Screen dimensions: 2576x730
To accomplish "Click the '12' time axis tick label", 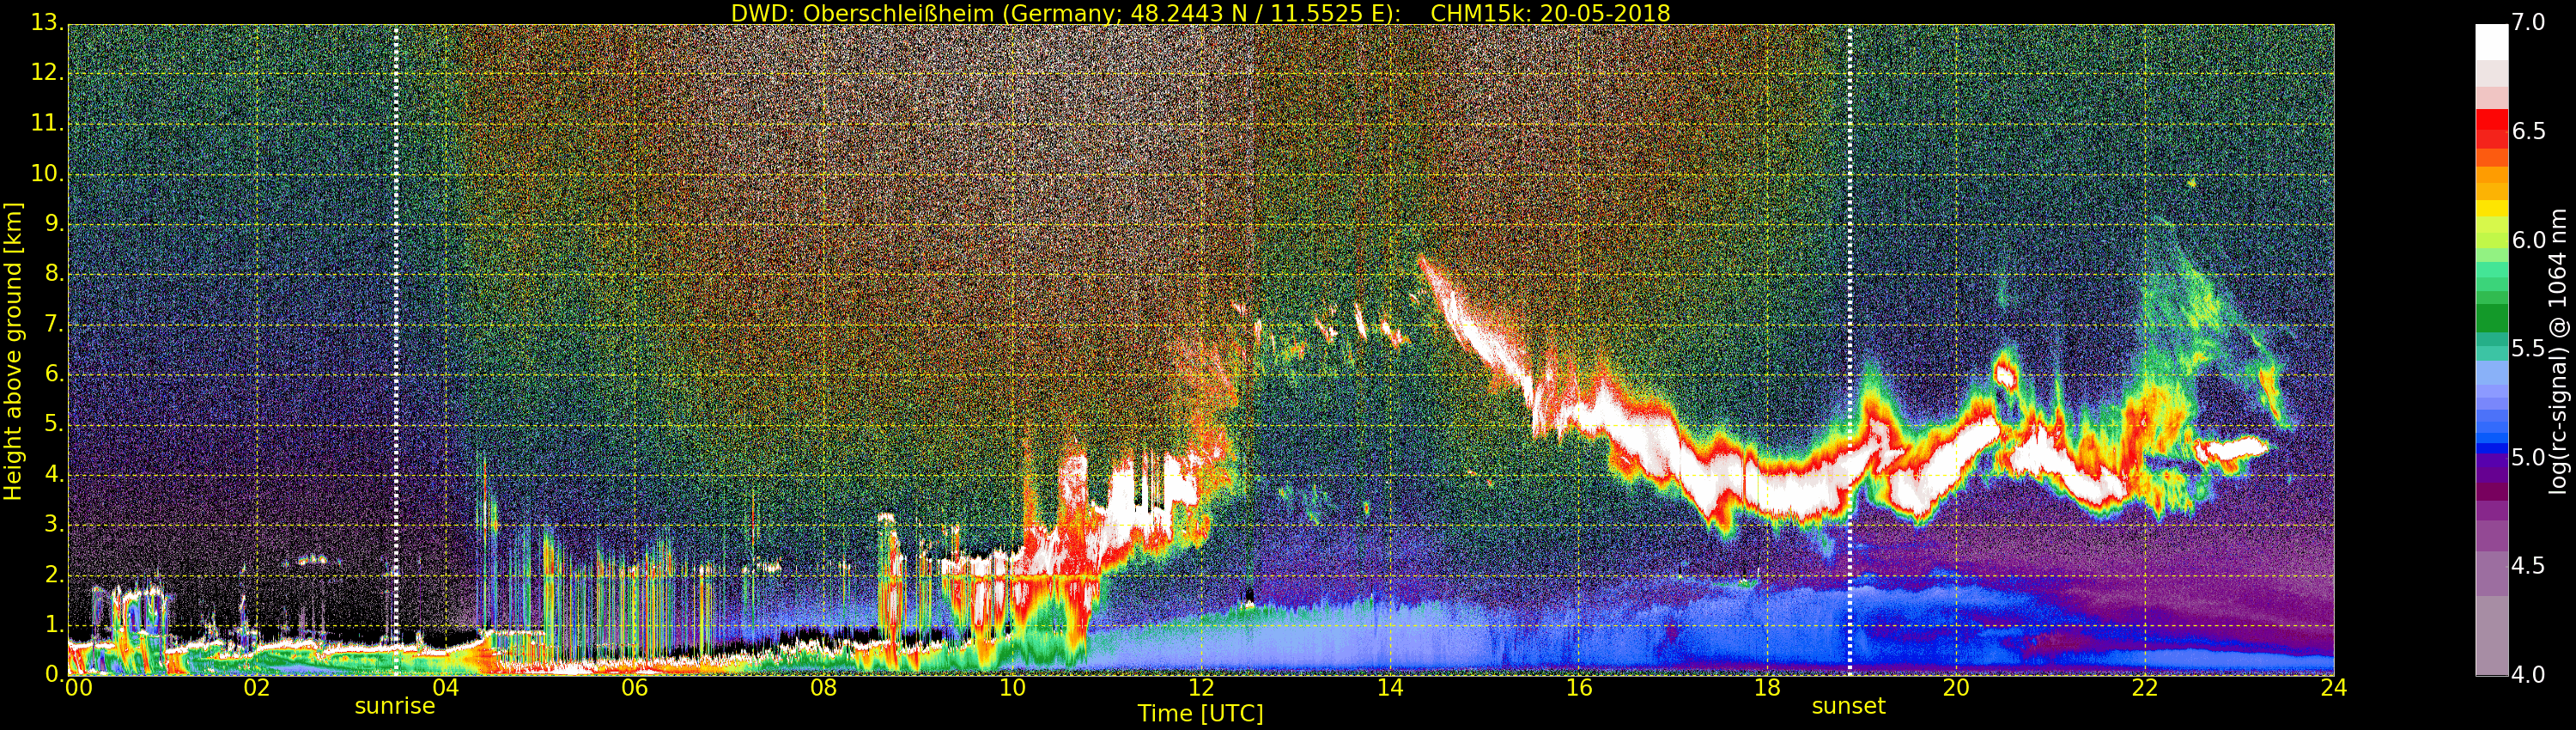I will pyautogui.click(x=1201, y=688).
